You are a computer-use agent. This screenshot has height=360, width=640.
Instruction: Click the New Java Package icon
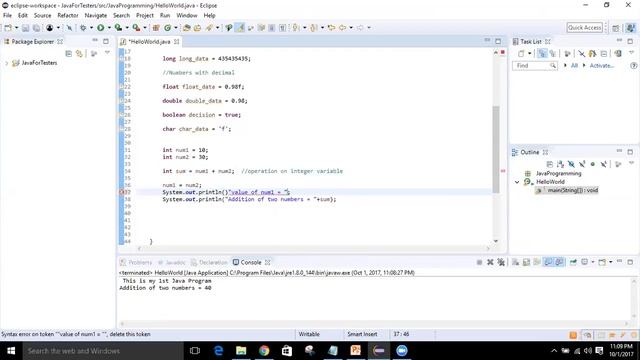pyautogui.click(x=156, y=28)
